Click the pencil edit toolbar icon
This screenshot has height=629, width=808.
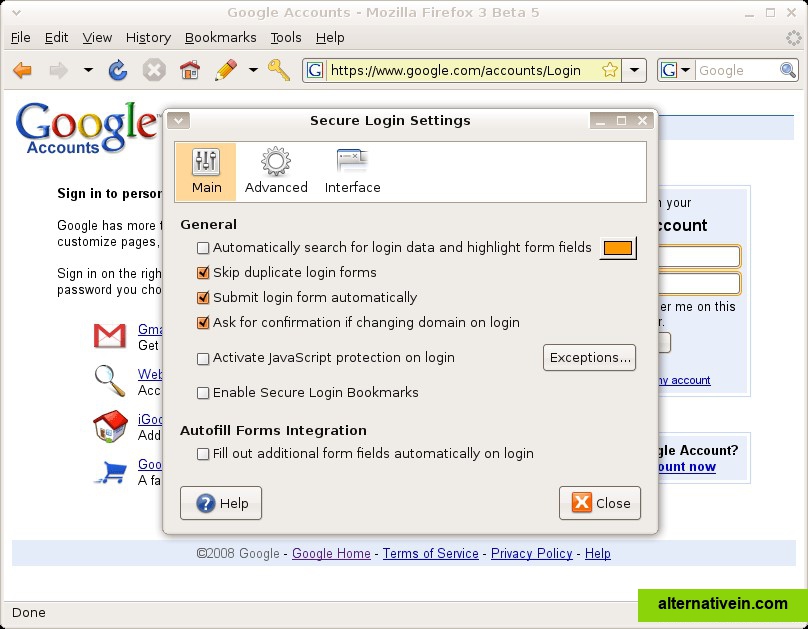pos(226,70)
